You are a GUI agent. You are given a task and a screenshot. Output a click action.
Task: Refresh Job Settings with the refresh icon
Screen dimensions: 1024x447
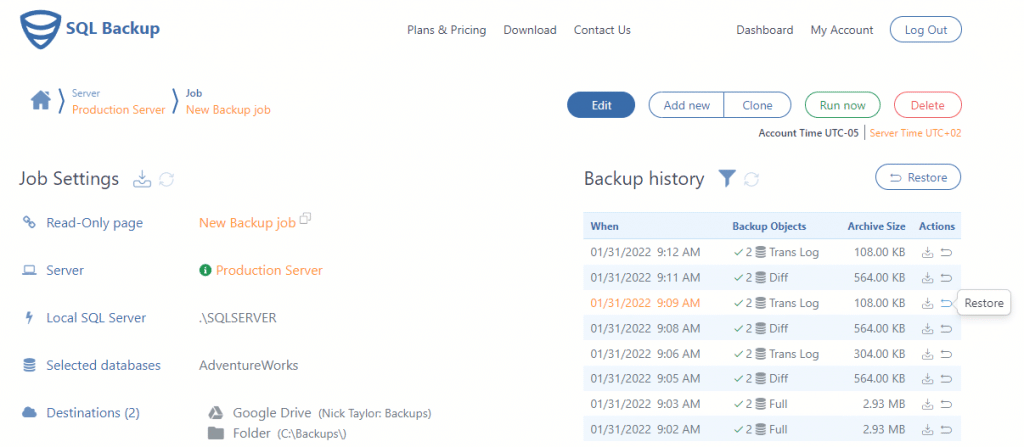pyautogui.click(x=167, y=179)
